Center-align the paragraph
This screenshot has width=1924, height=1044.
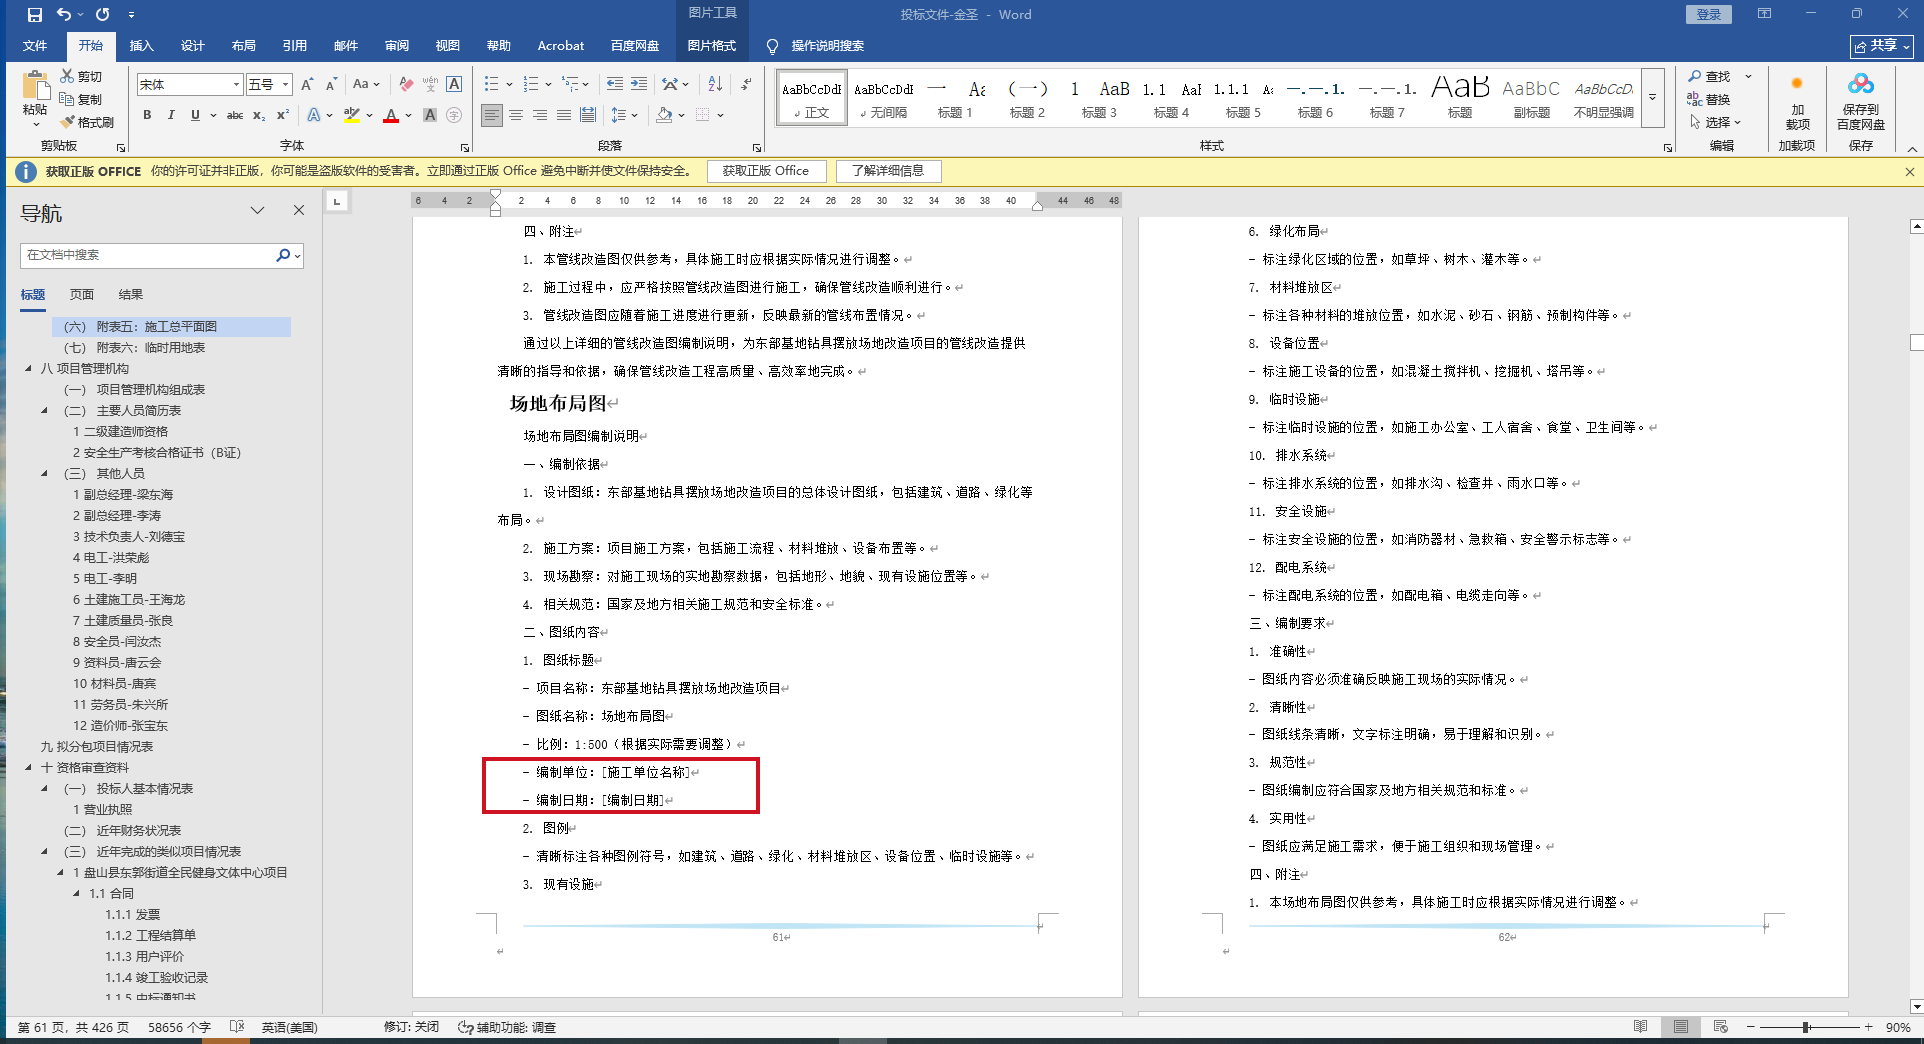(x=516, y=115)
